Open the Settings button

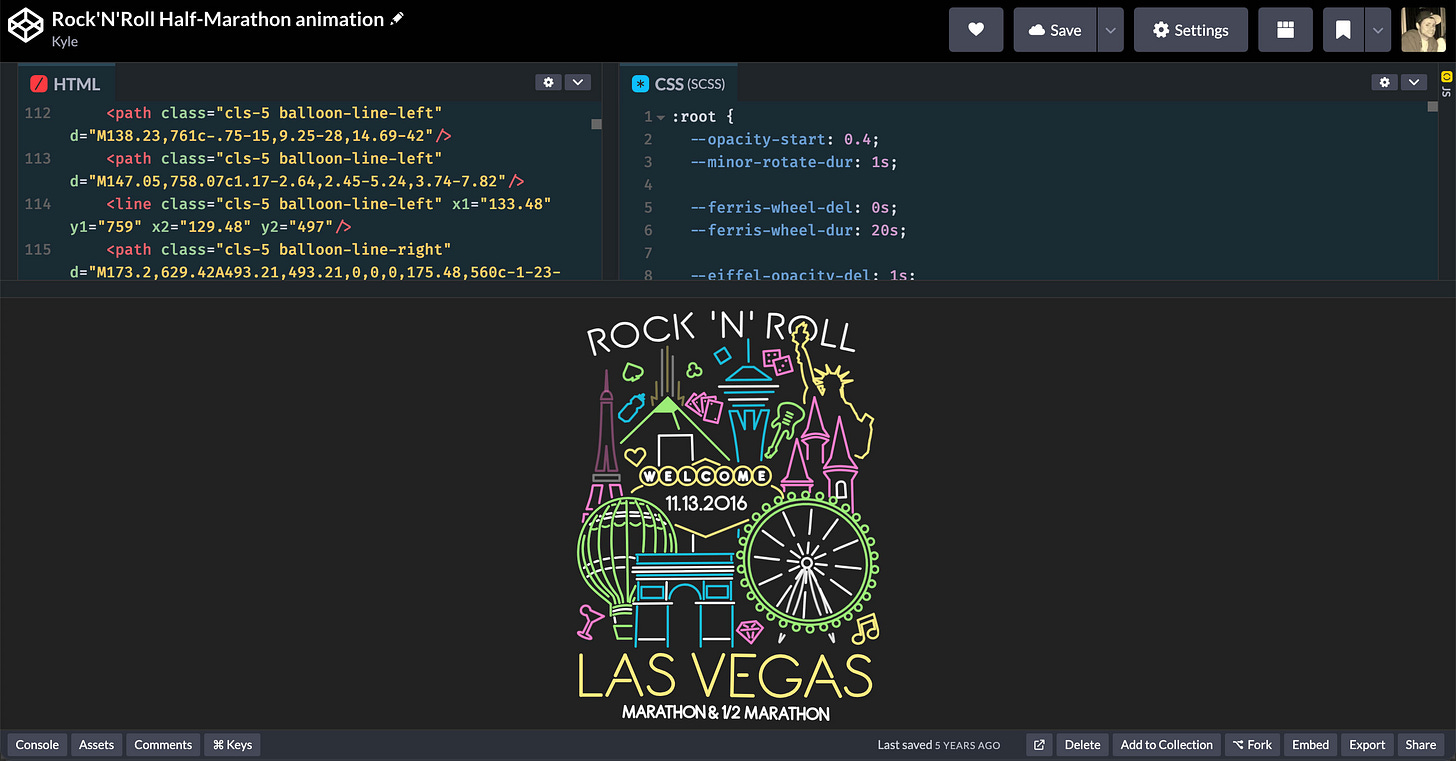click(x=1191, y=30)
